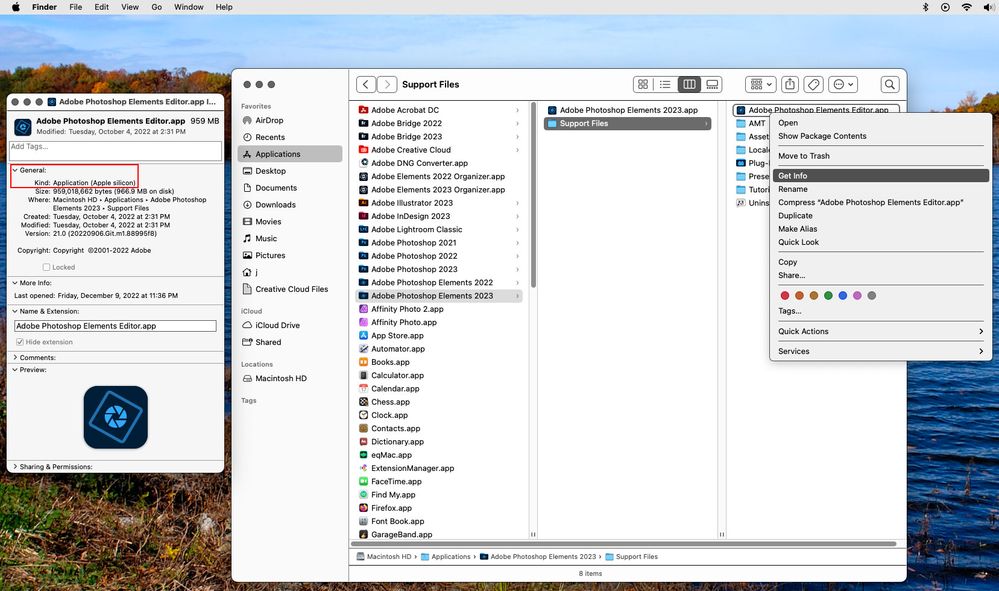Open the Go menu
This screenshot has width=999, height=591.
tap(157, 7)
